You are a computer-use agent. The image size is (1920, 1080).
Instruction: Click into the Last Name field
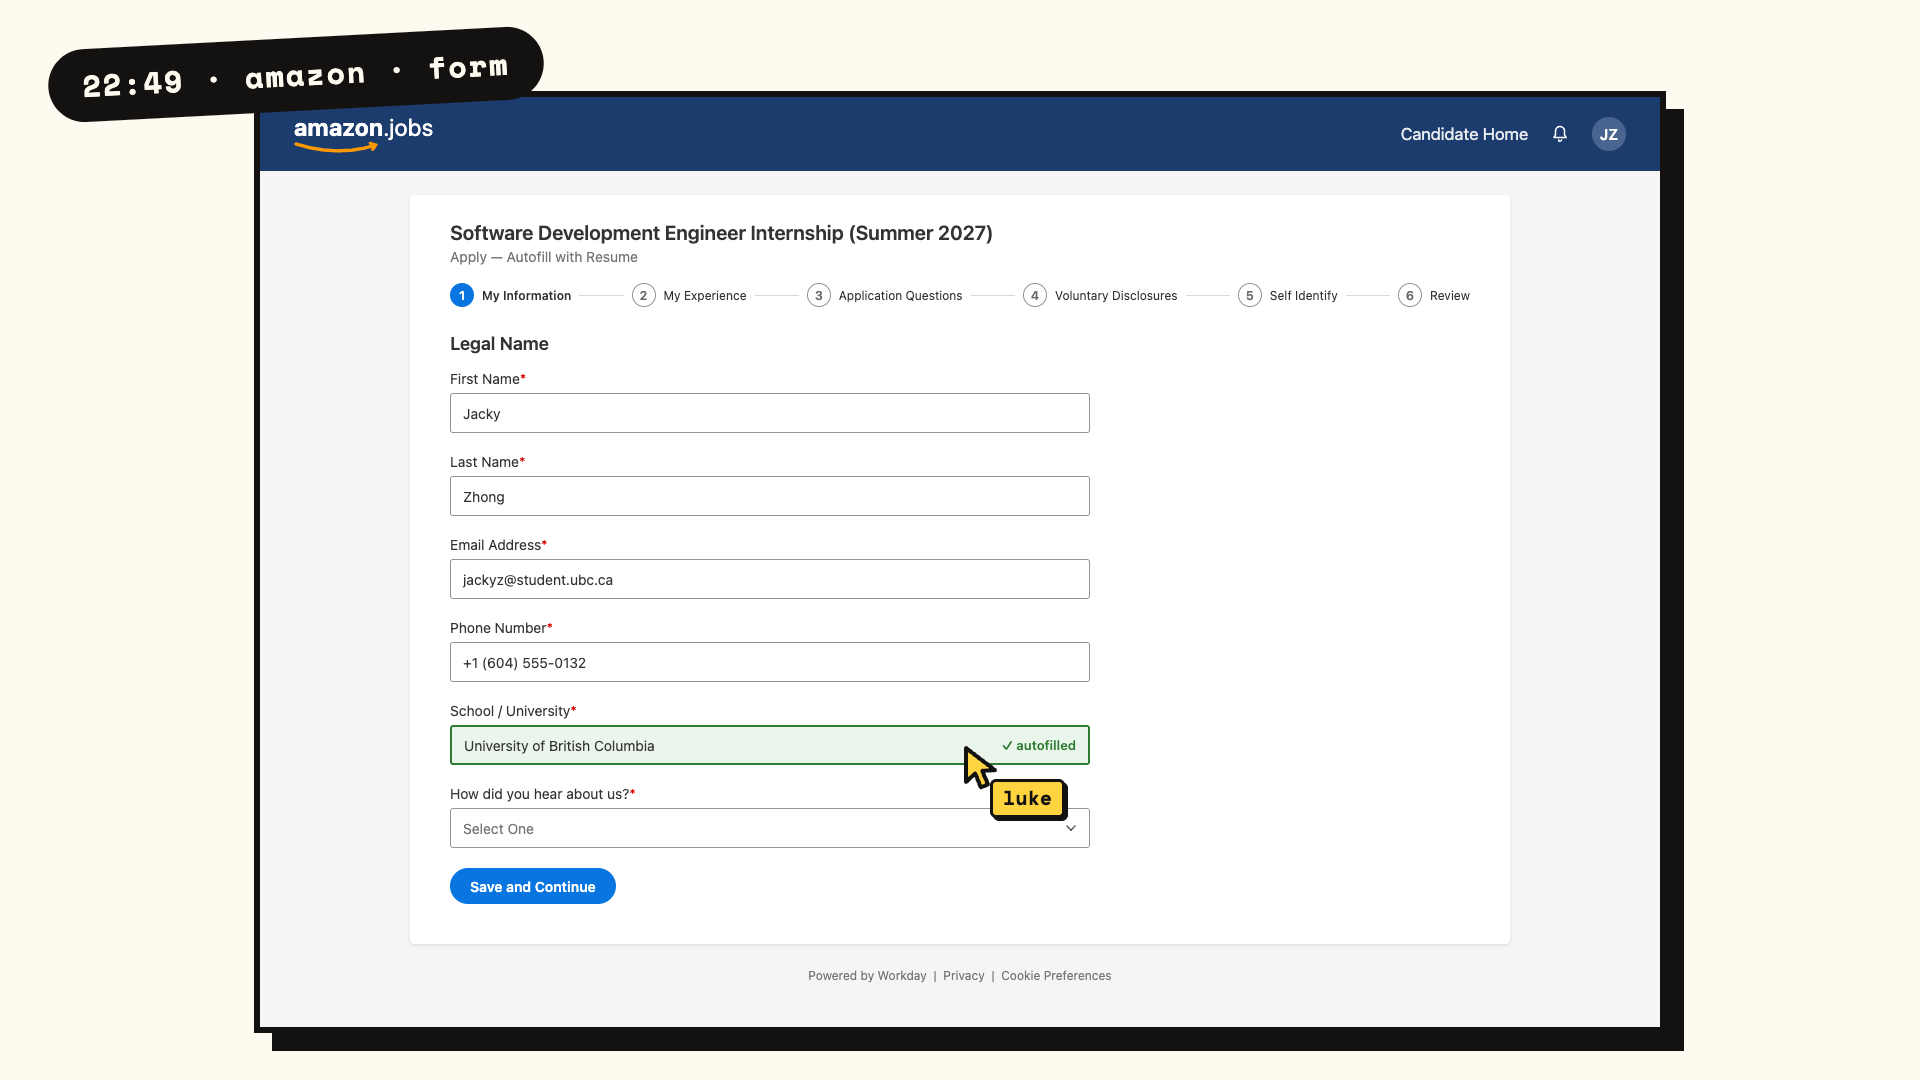770,496
